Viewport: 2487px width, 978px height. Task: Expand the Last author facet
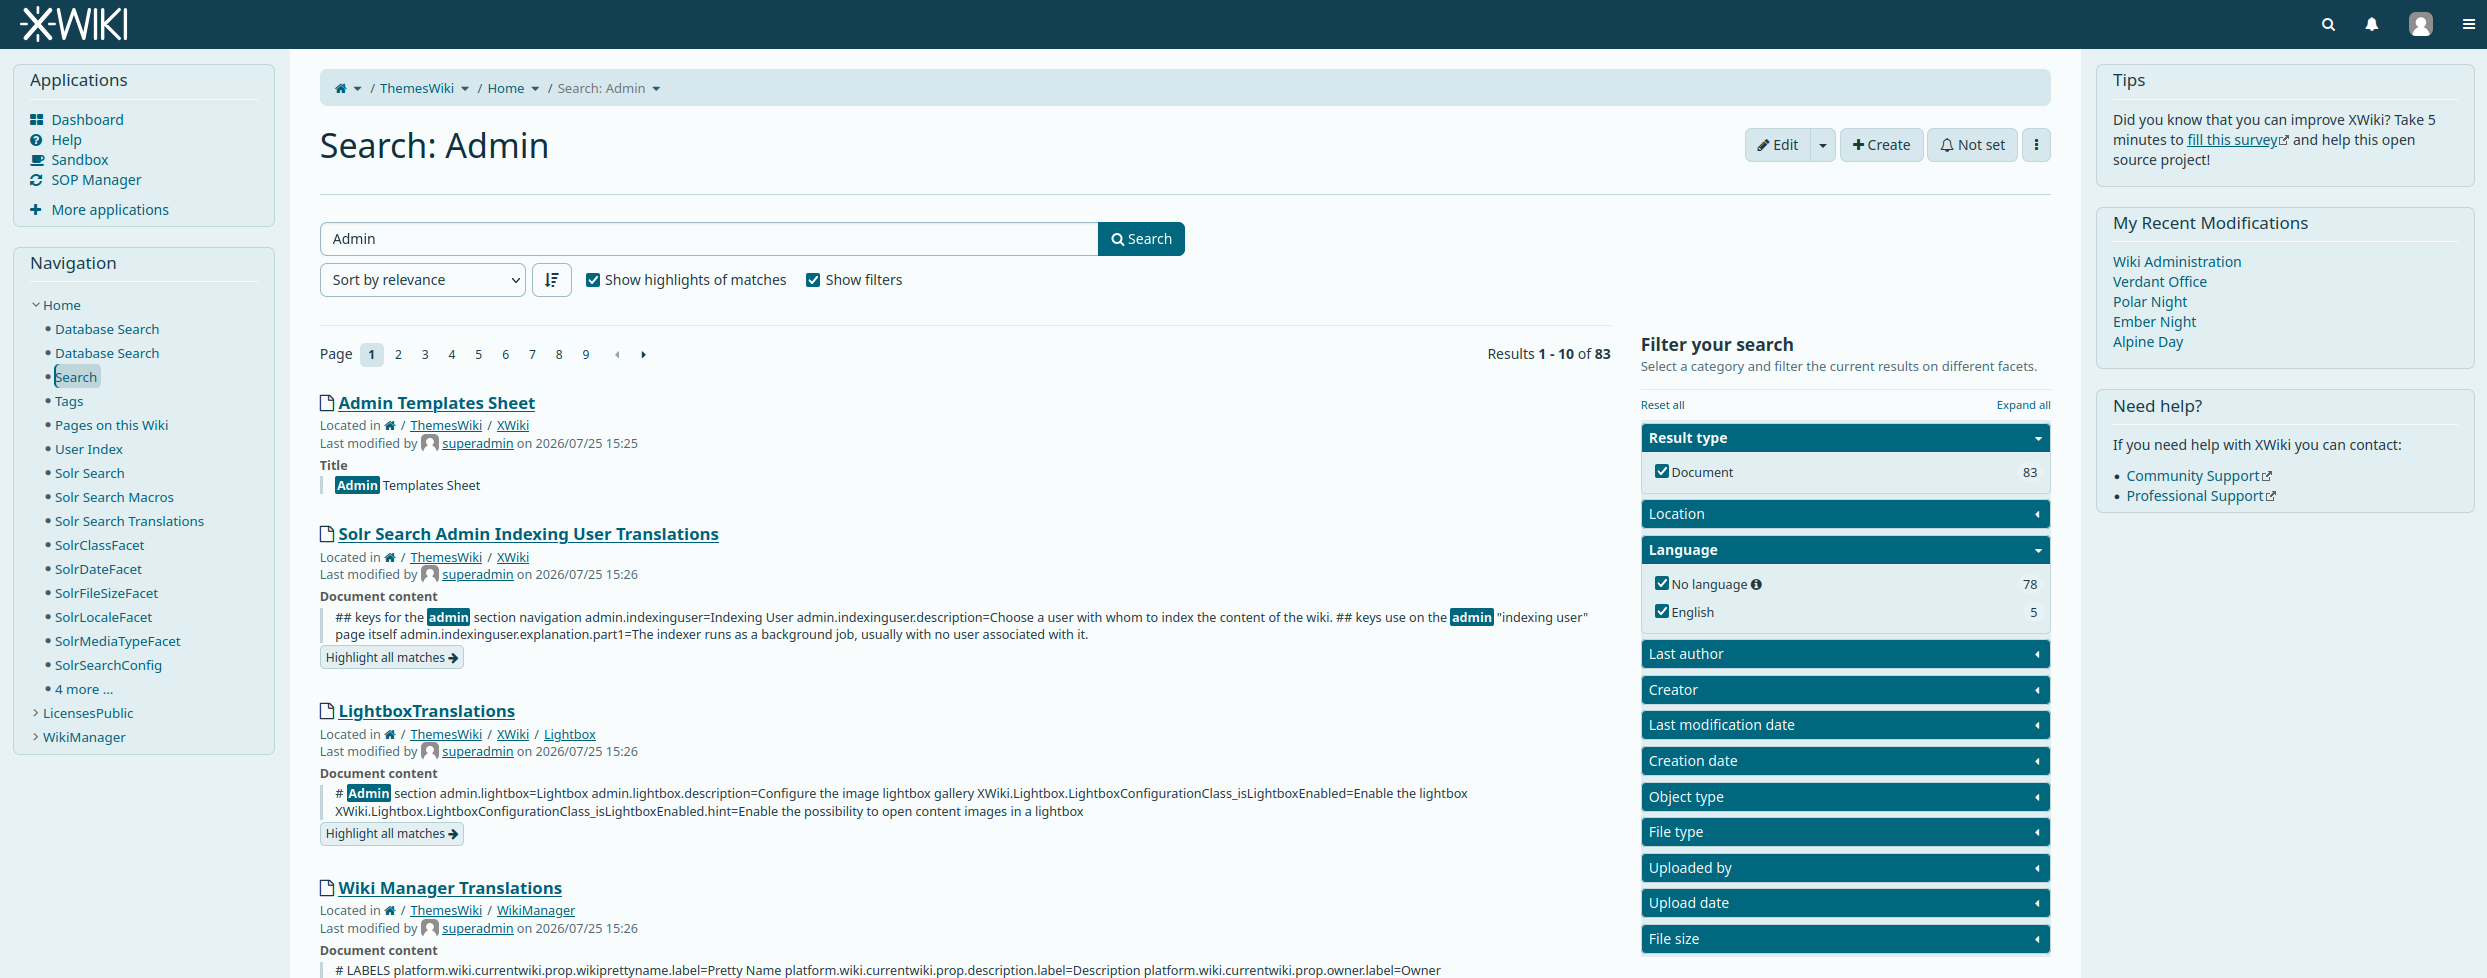click(x=1845, y=654)
